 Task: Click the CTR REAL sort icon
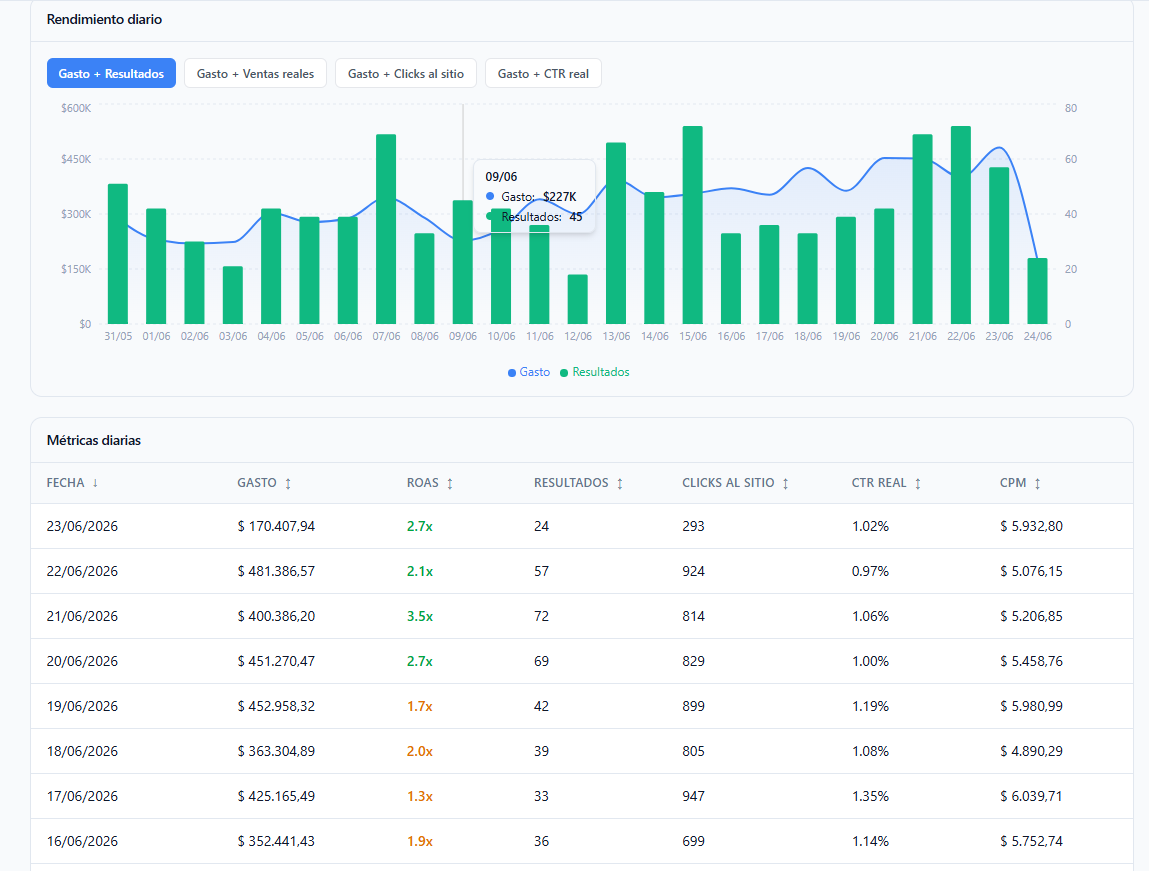917,483
